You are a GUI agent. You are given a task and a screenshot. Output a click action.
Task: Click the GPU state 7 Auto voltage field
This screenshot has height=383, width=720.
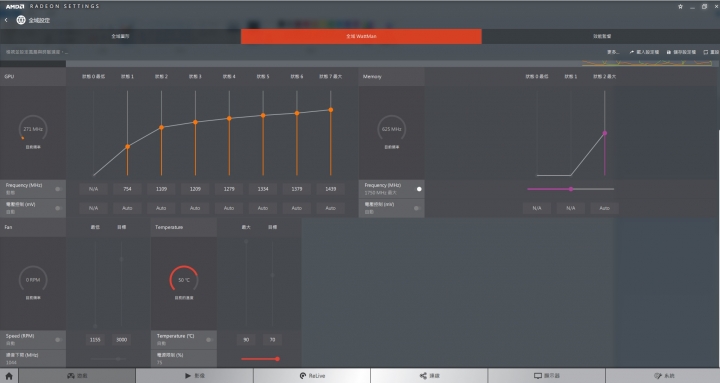click(331, 208)
